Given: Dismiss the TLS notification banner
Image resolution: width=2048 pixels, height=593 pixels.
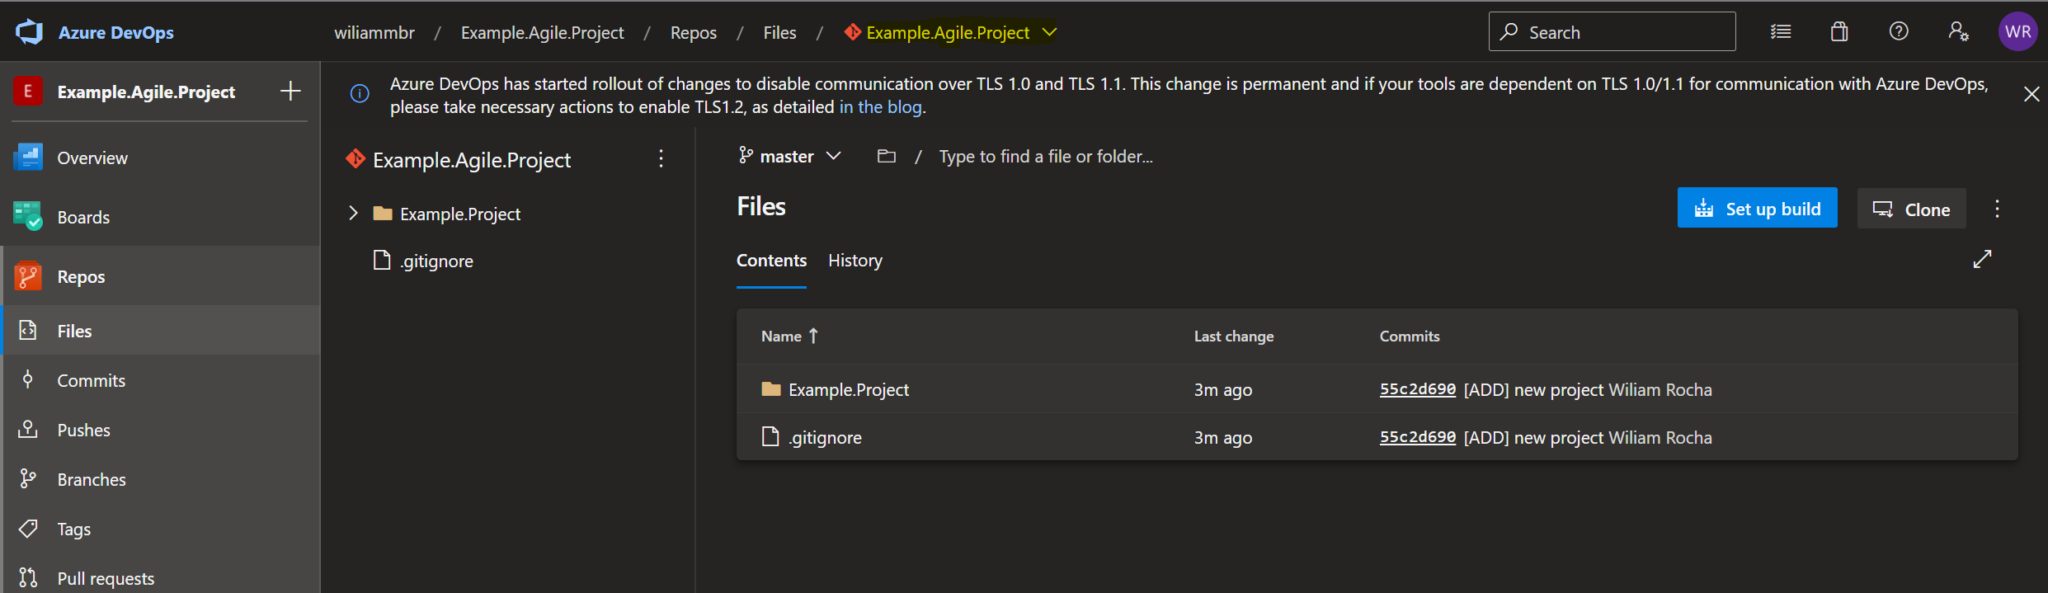Looking at the screenshot, I should coord(2031,94).
